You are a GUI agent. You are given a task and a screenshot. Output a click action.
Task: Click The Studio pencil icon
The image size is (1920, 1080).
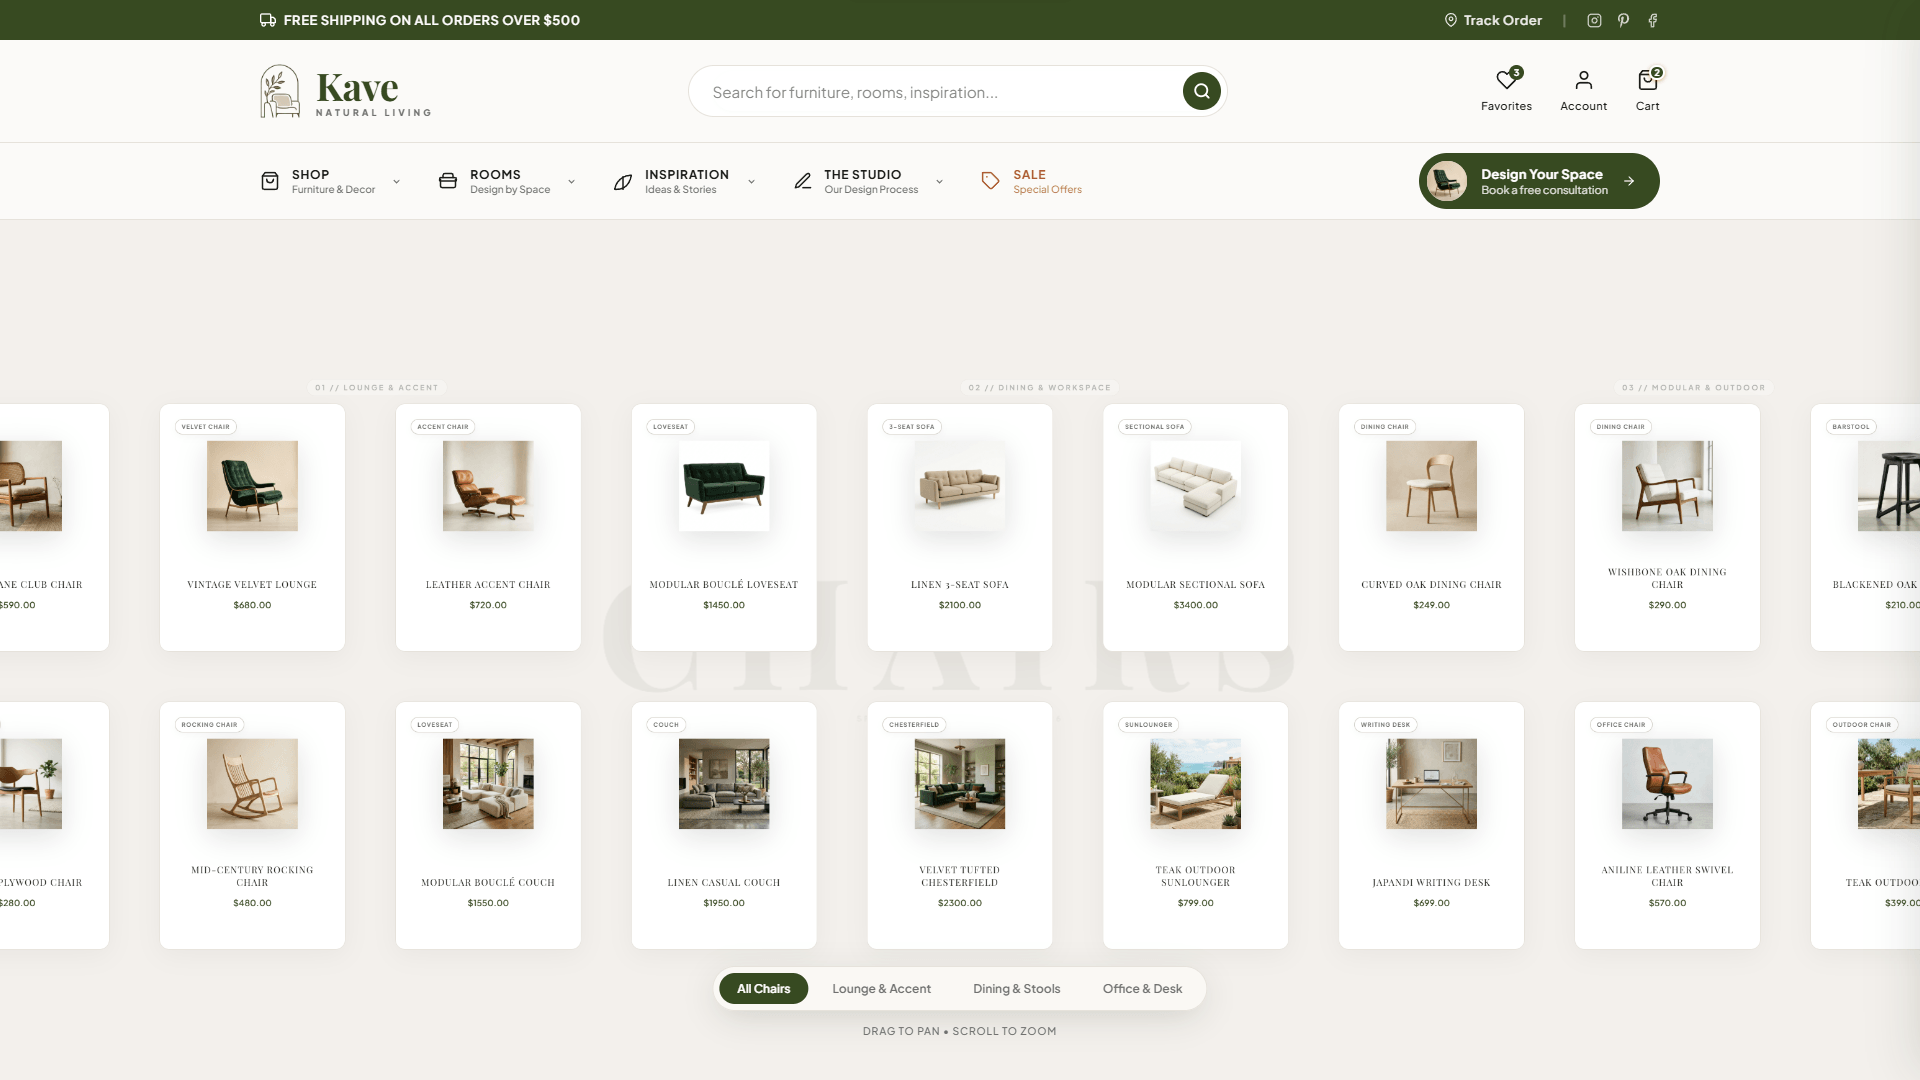(802, 181)
